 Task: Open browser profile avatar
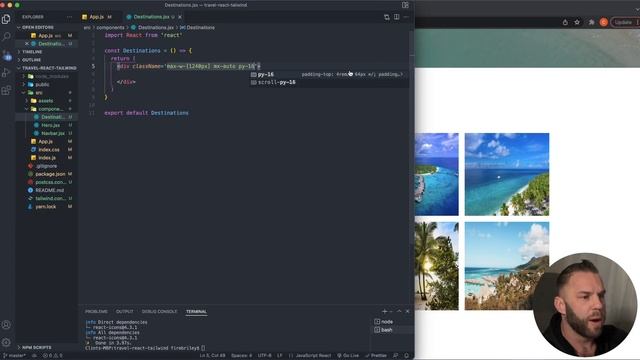click(x=604, y=22)
